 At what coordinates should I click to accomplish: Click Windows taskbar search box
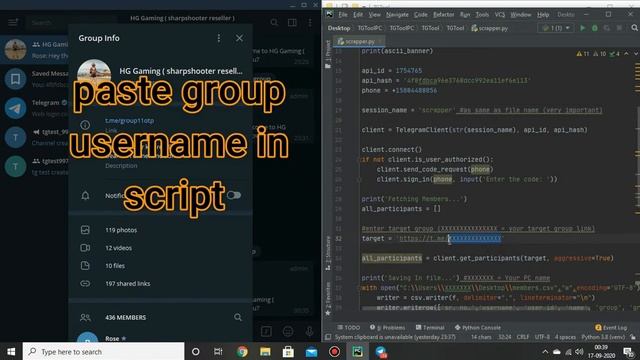(103, 351)
